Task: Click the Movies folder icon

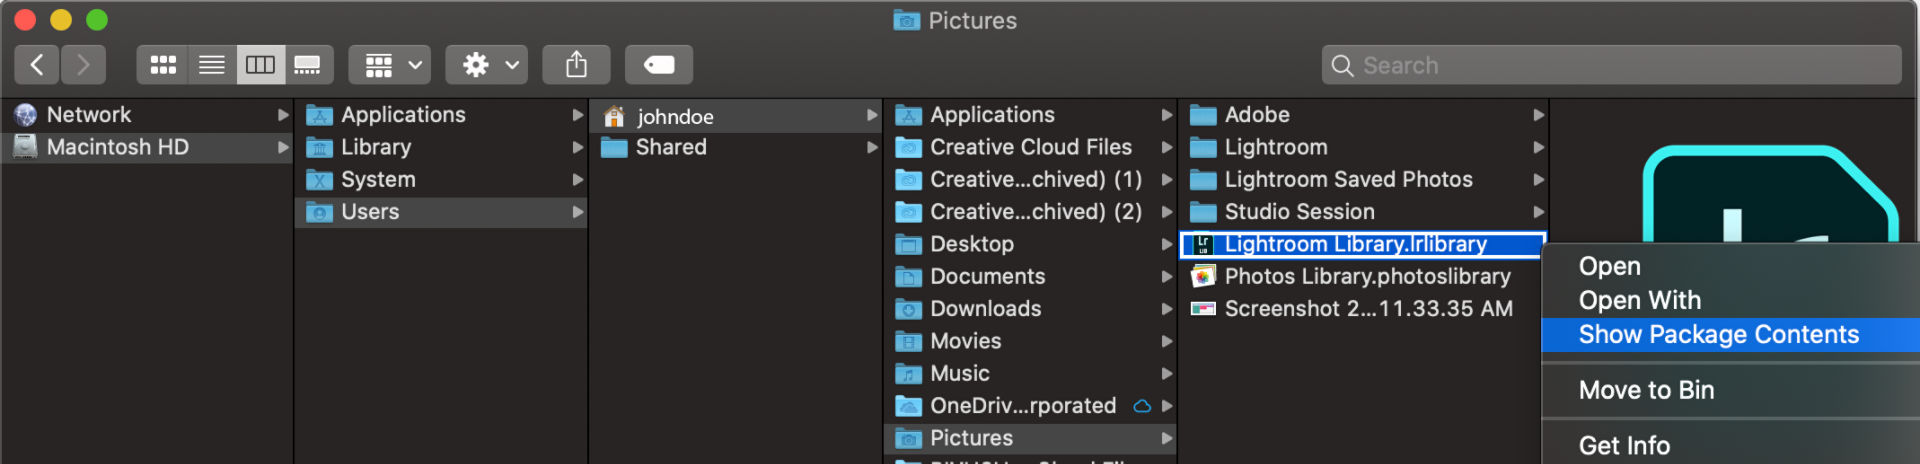Action: (908, 342)
